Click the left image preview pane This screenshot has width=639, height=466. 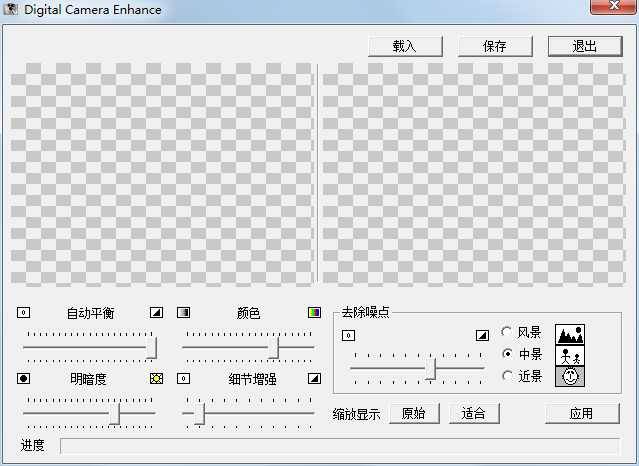(x=161, y=175)
